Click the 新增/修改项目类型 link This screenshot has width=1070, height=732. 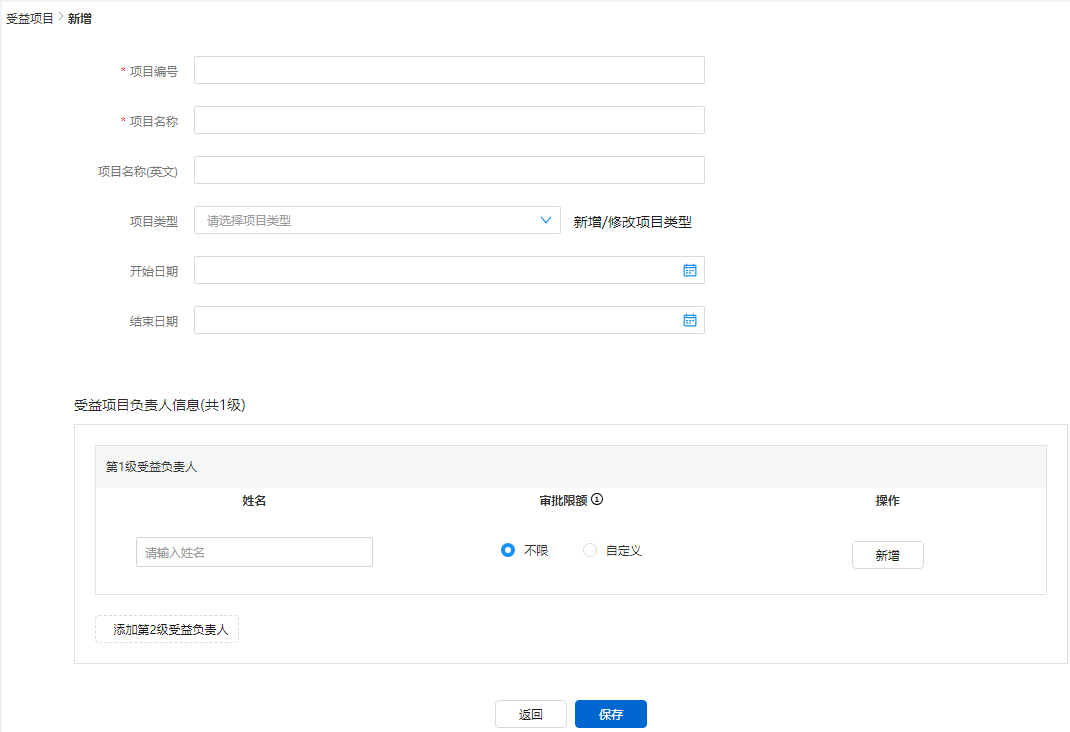(x=633, y=222)
